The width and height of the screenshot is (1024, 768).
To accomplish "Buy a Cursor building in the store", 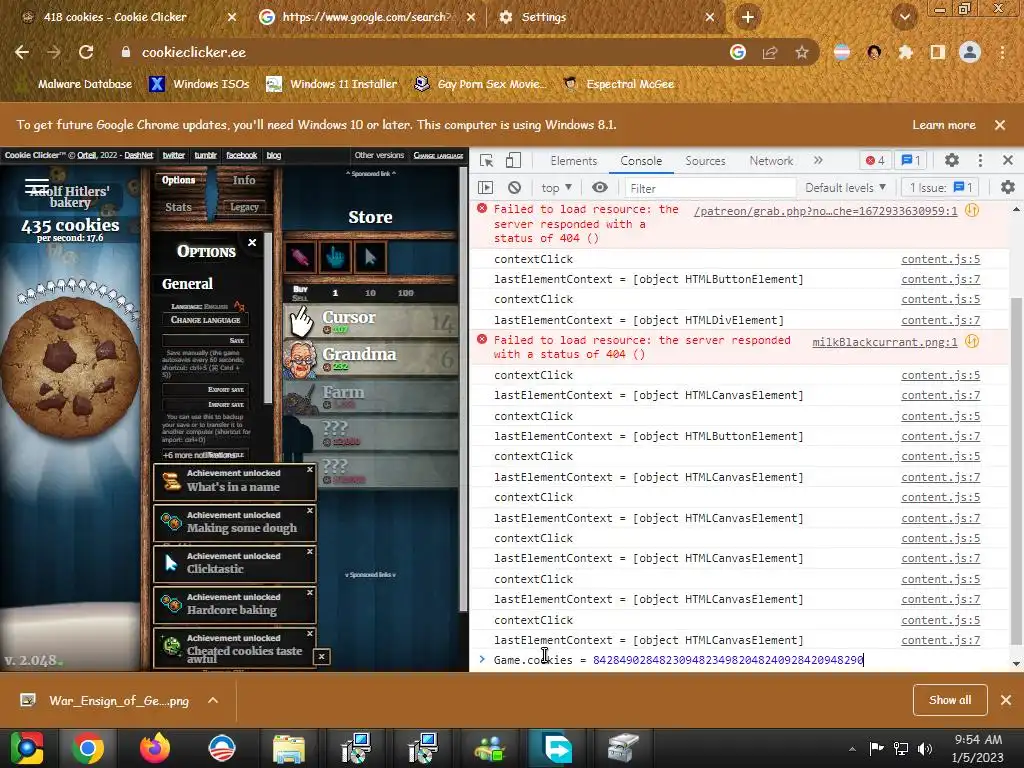I will [x=370, y=321].
